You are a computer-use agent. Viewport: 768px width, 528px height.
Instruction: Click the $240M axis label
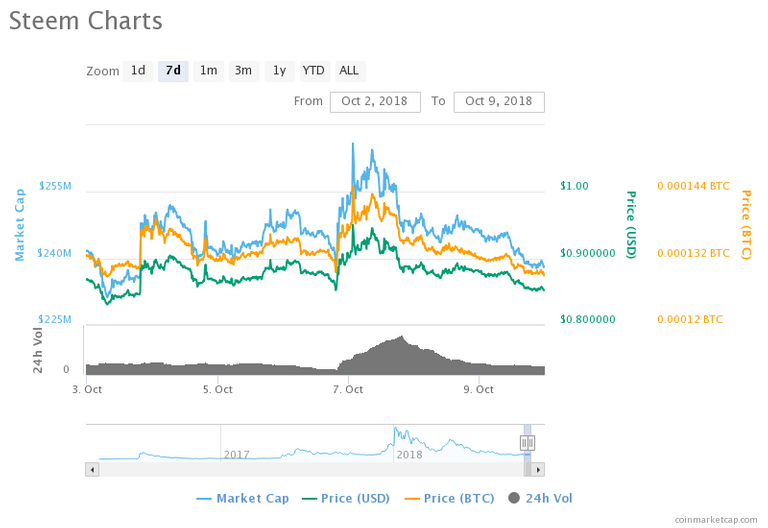tap(54, 253)
